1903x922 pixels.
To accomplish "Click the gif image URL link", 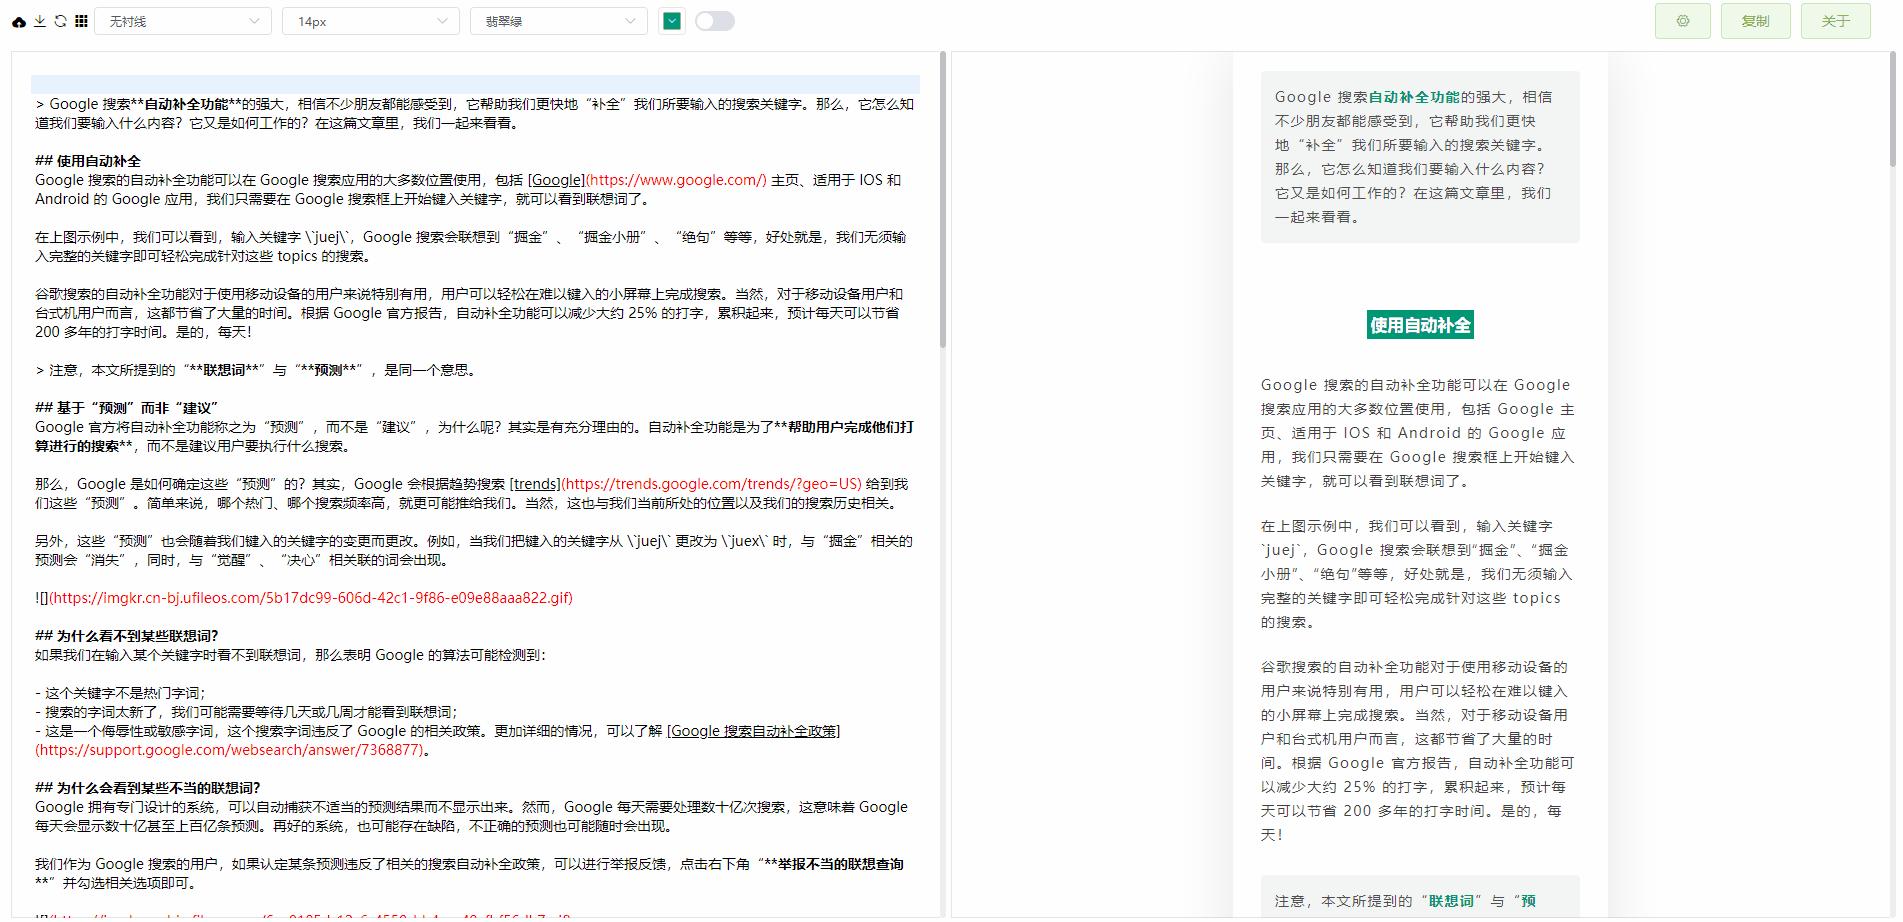I will coord(308,598).
